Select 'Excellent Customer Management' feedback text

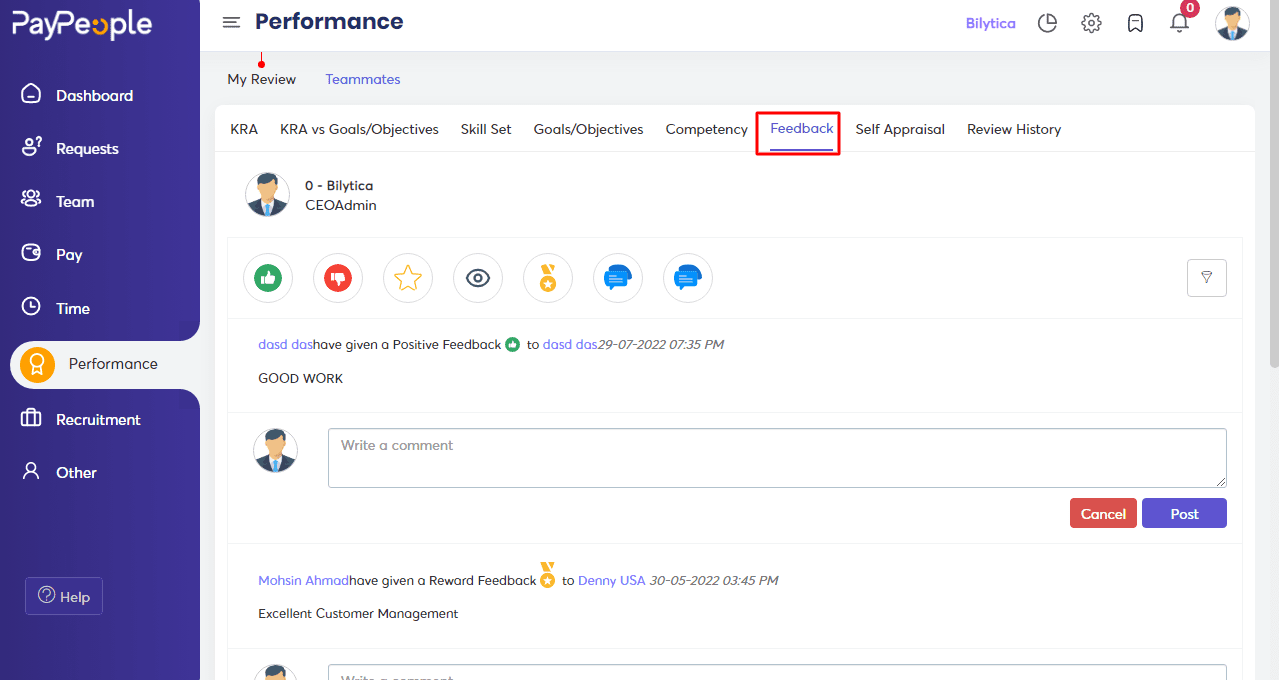tap(358, 614)
